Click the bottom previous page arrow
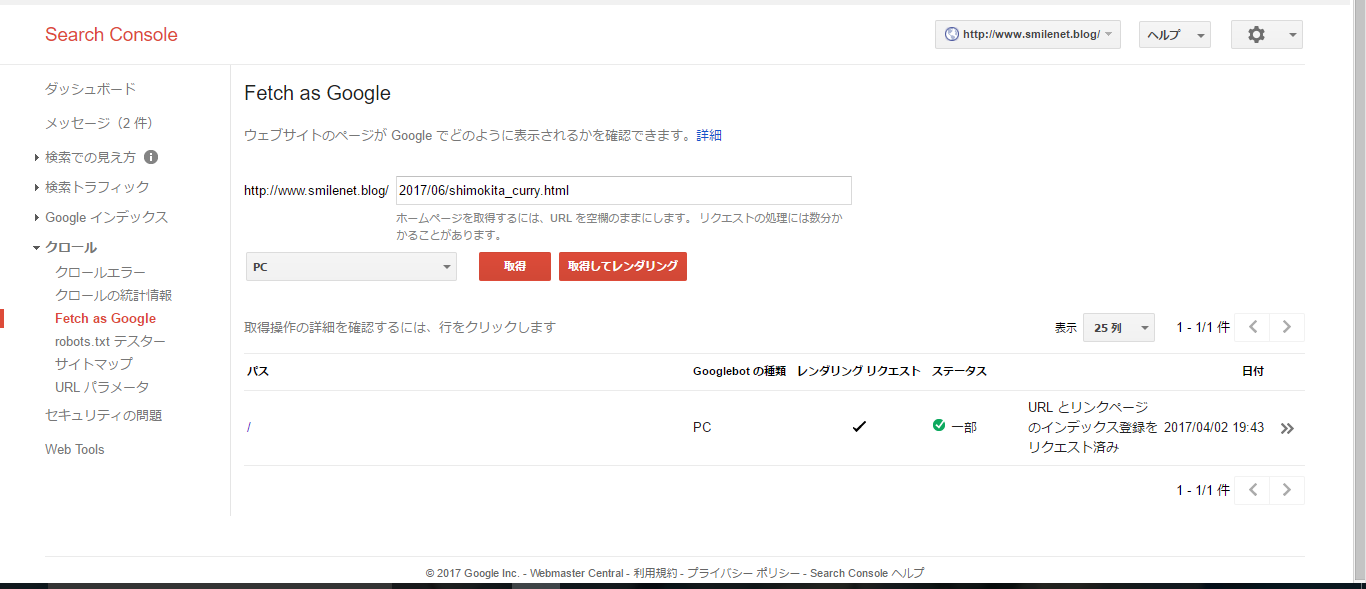 (1252, 490)
